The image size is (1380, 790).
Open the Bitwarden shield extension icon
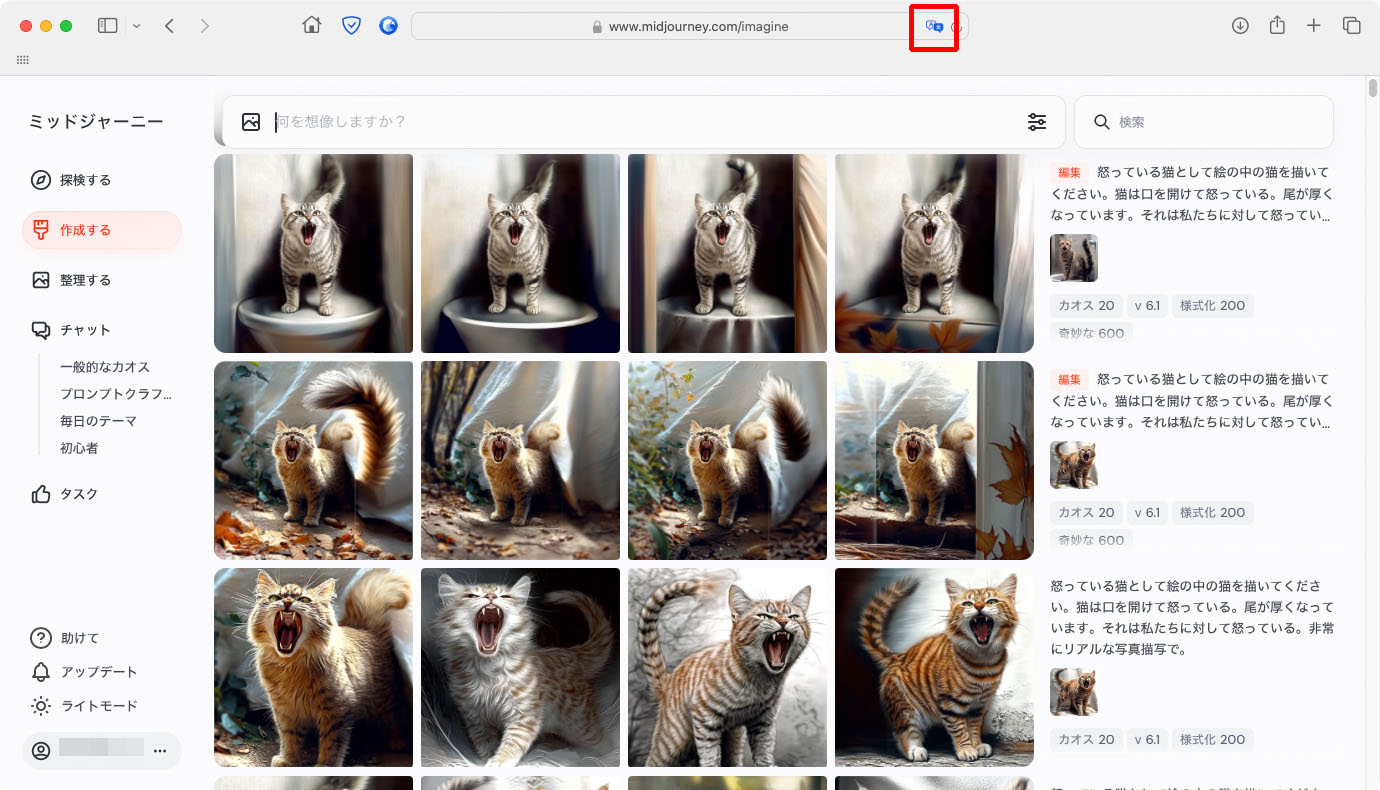point(351,26)
